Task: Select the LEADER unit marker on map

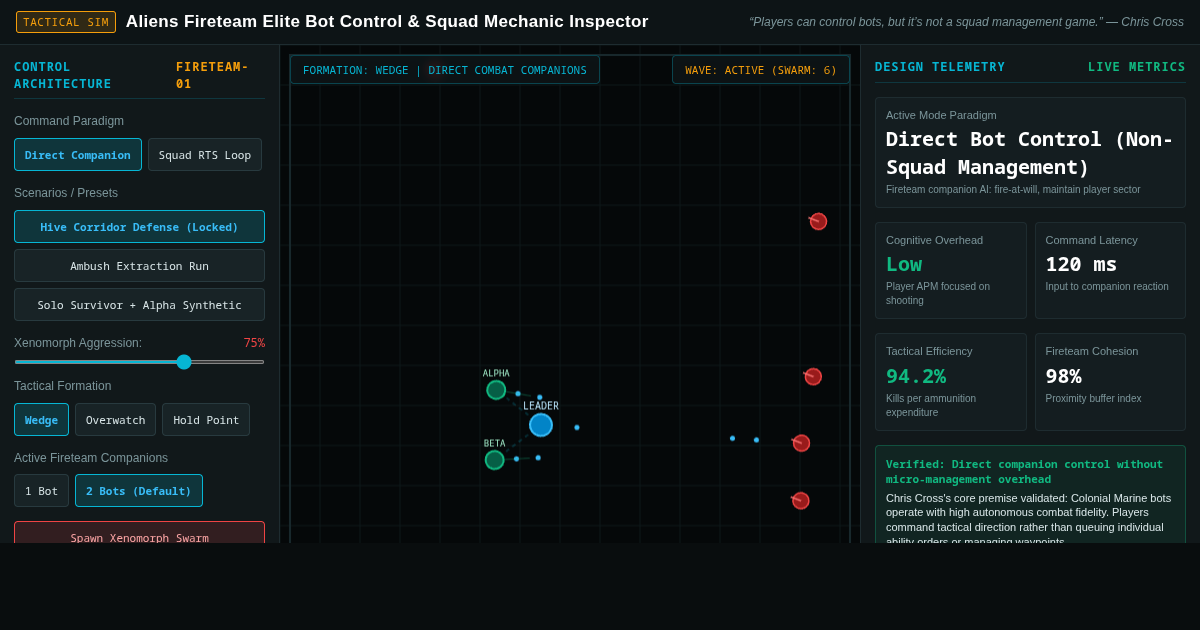Action: (541, 425)
